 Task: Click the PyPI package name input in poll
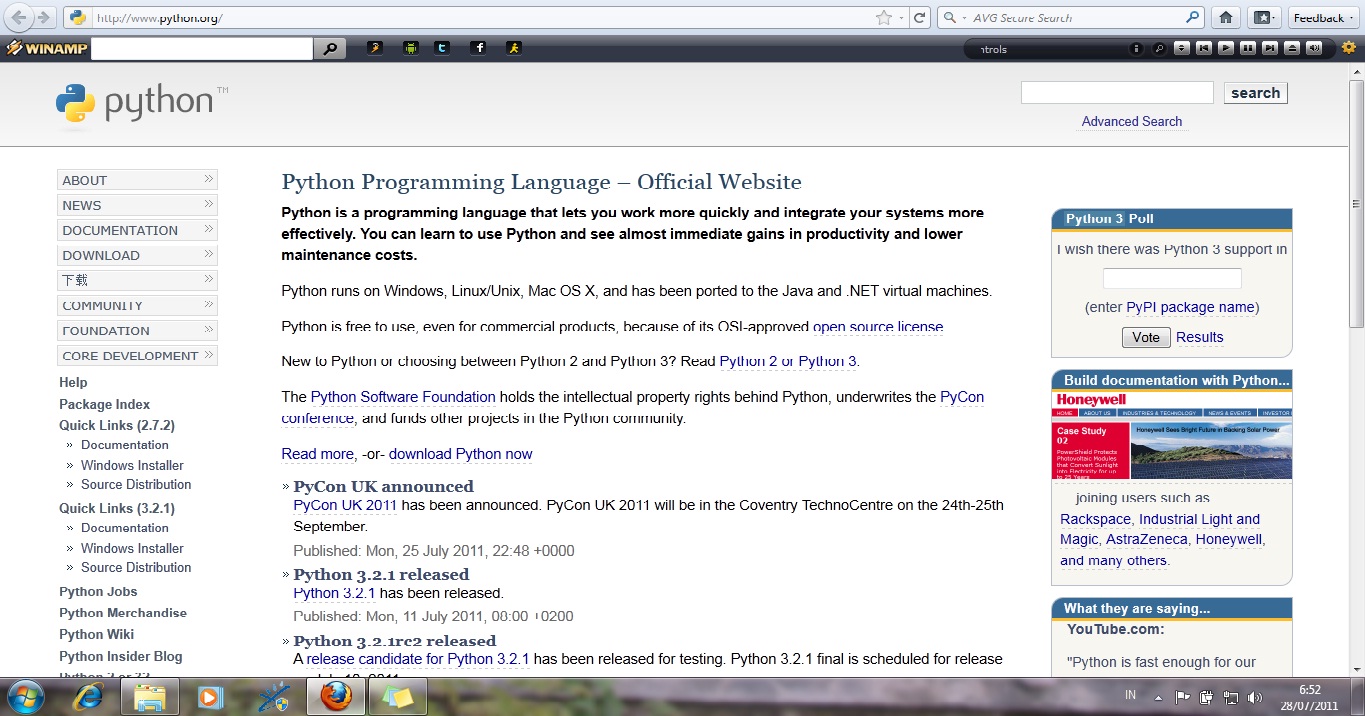1172,278
